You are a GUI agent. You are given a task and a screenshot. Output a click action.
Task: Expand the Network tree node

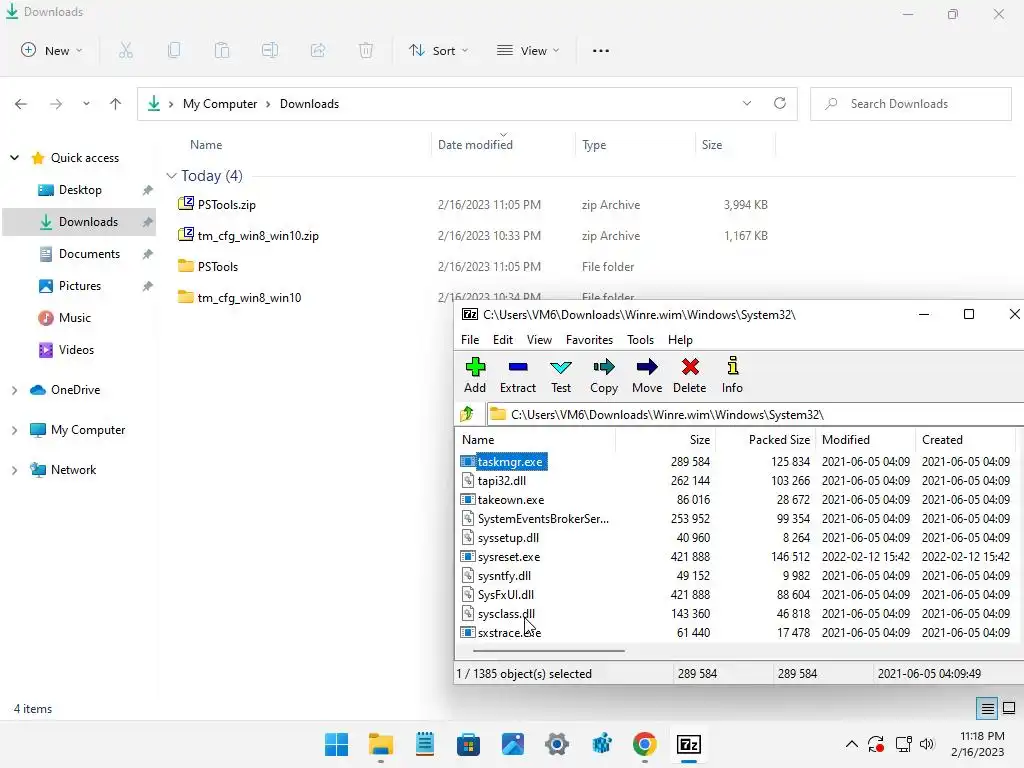[14, 470]
